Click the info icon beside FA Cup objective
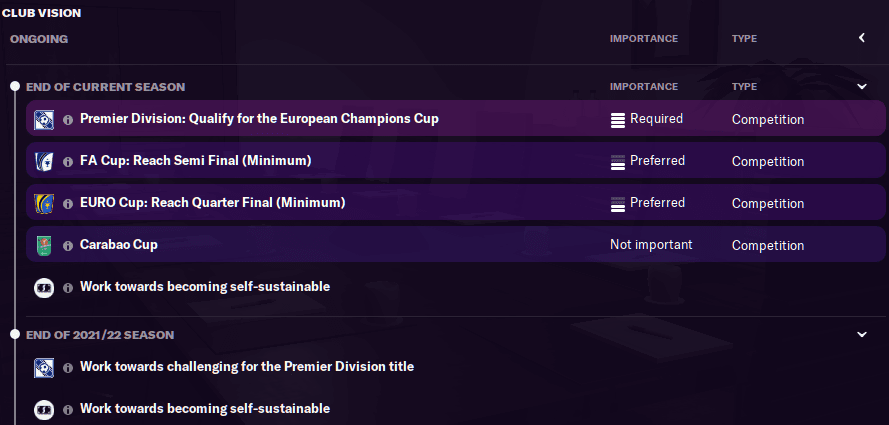Screen dimensions: 889x425 (x=68, y=161)
